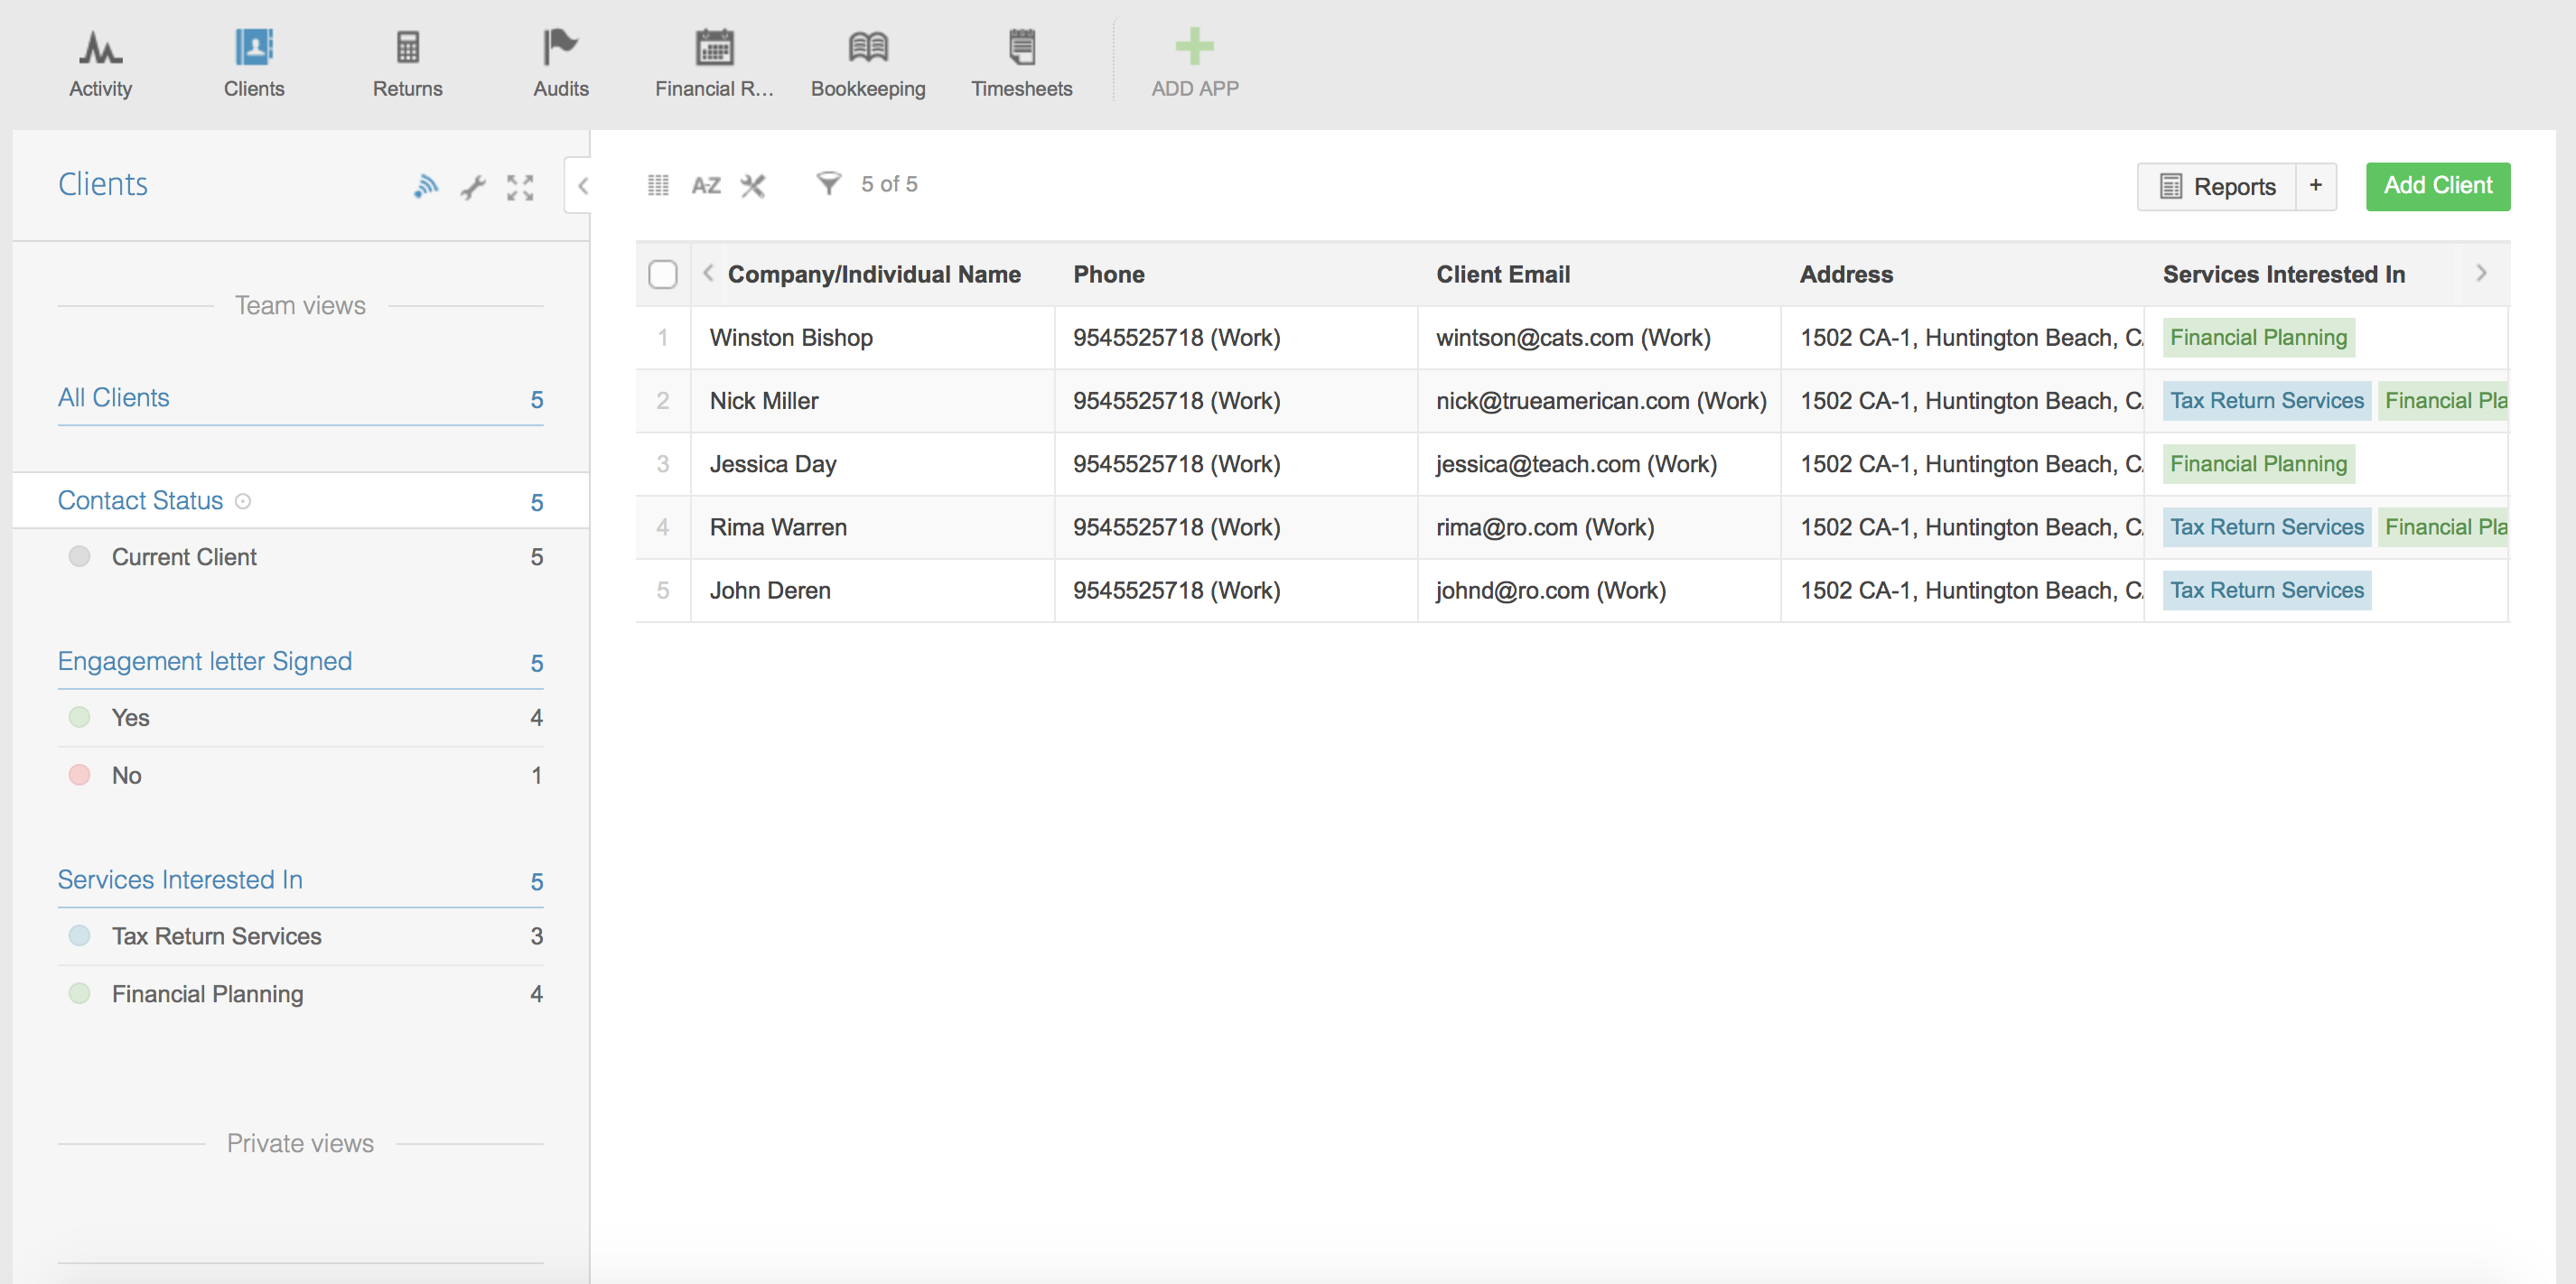Screen dimensions: 2576x1284
Task: Expand Clients panel to fullscreen
Action: pos(520,187)
